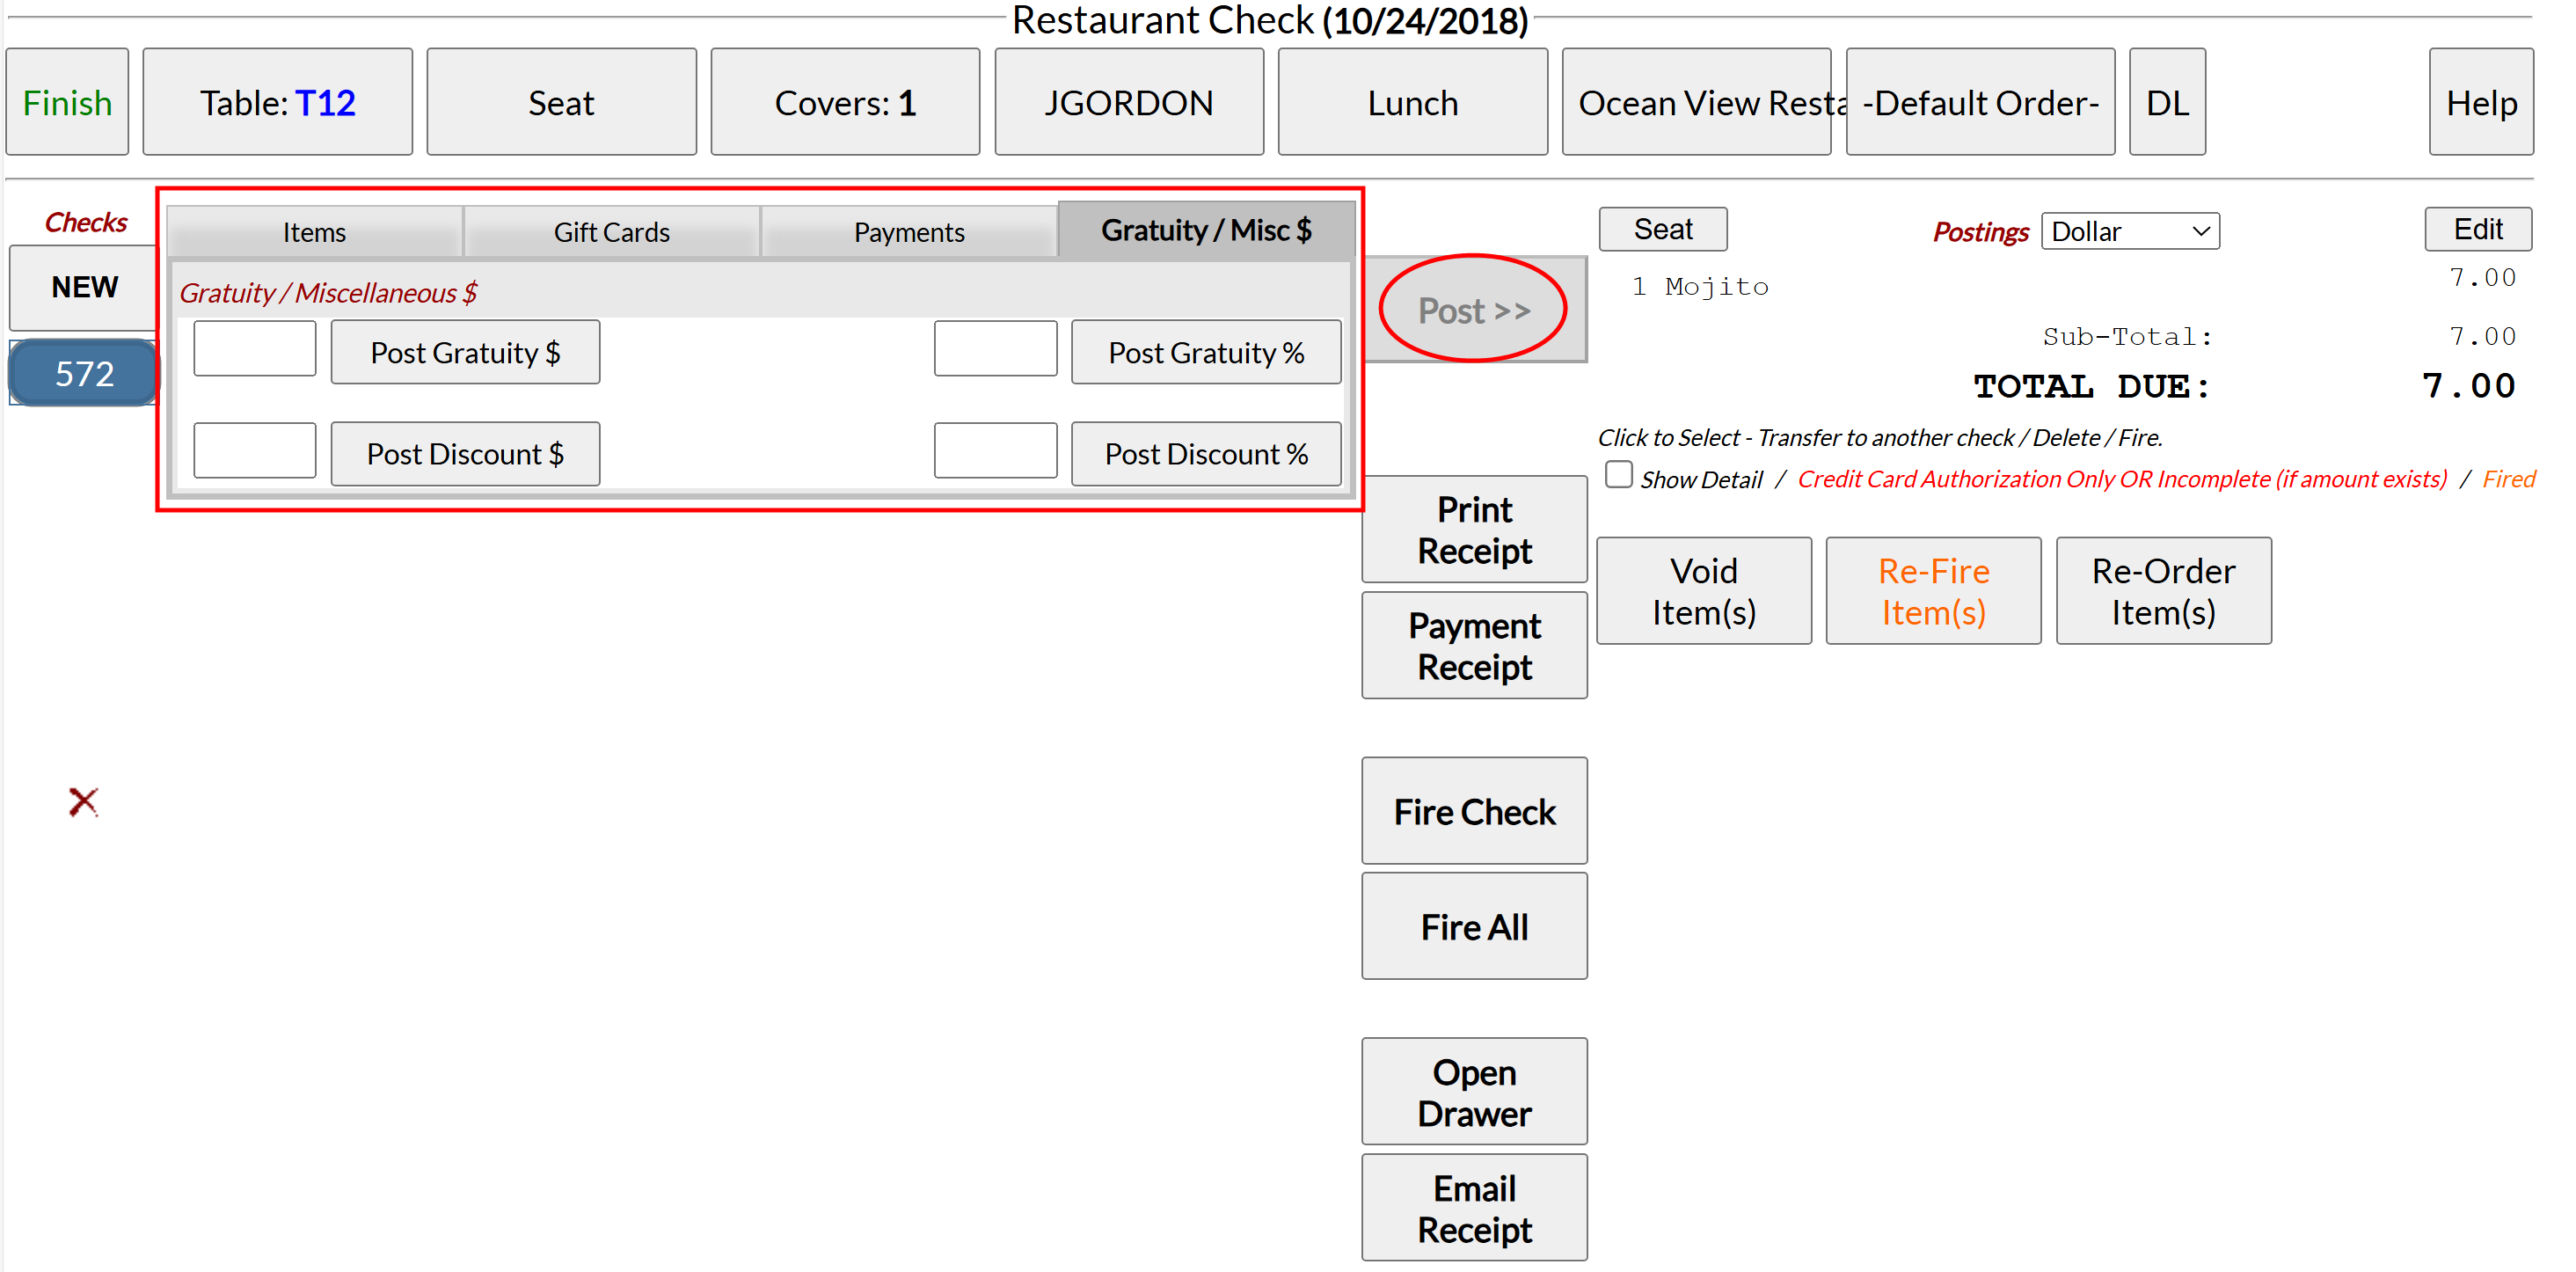
Task: Open the Postings Dollar dropdown
Action: coord(2129,231)
